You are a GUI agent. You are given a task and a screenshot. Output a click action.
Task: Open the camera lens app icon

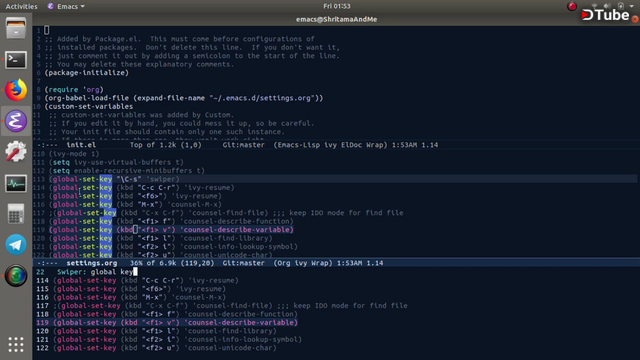point(16,276)
